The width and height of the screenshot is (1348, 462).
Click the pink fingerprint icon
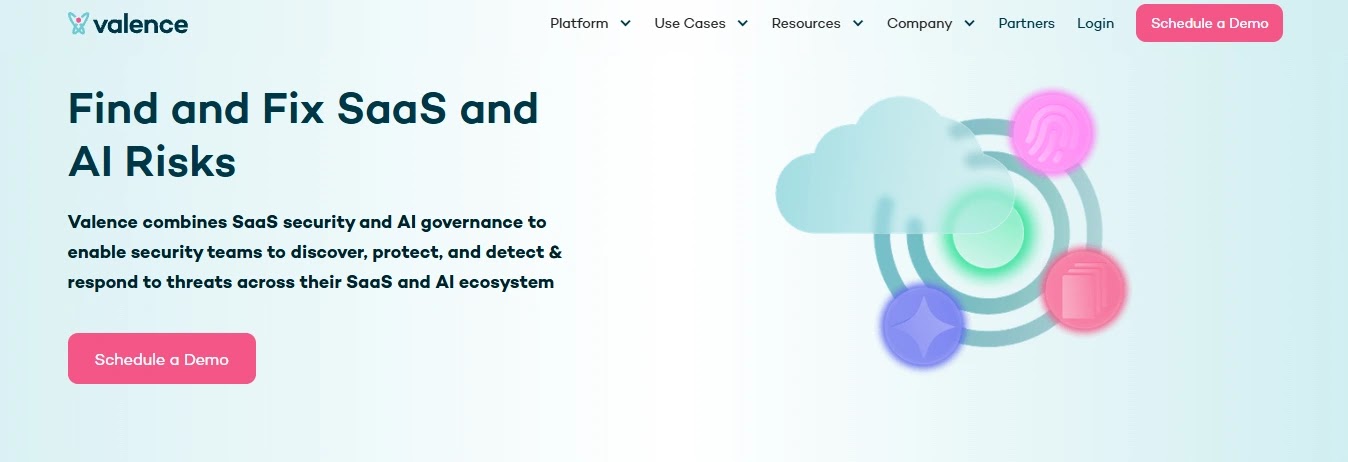[x=1052, y=133]
